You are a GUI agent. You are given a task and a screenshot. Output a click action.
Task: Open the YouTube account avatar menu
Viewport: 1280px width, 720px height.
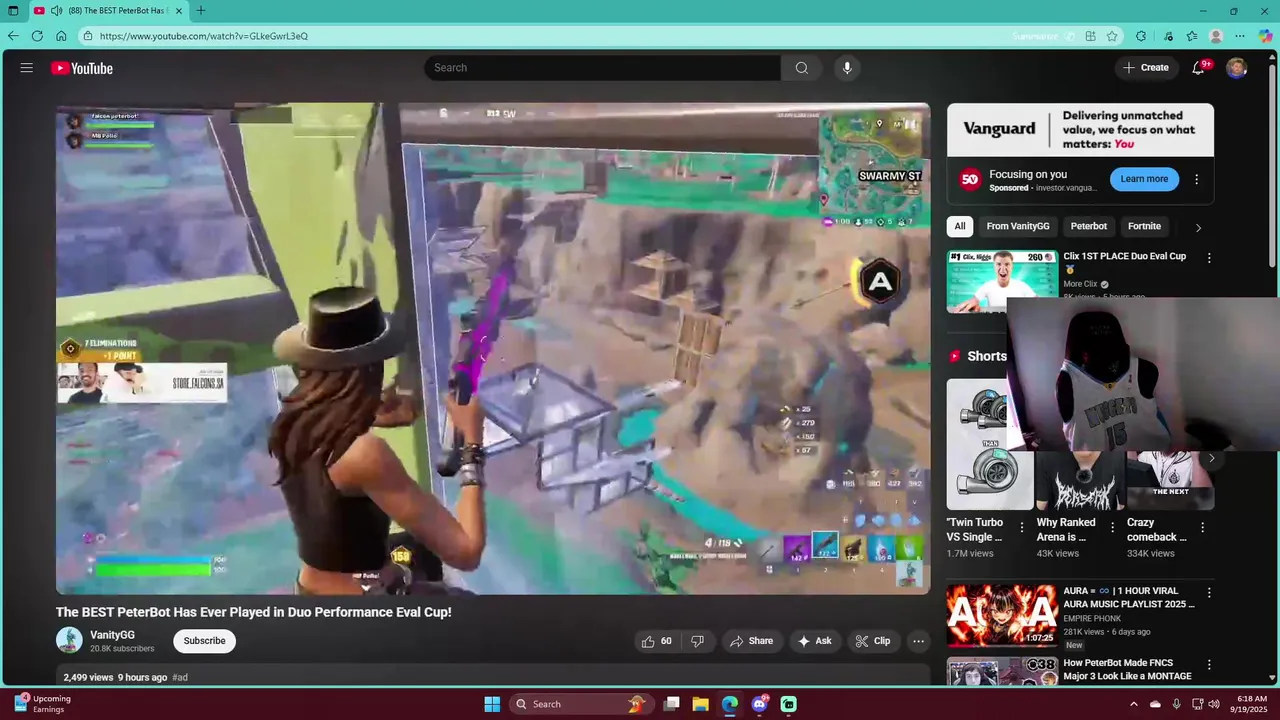click(1237, 68)
